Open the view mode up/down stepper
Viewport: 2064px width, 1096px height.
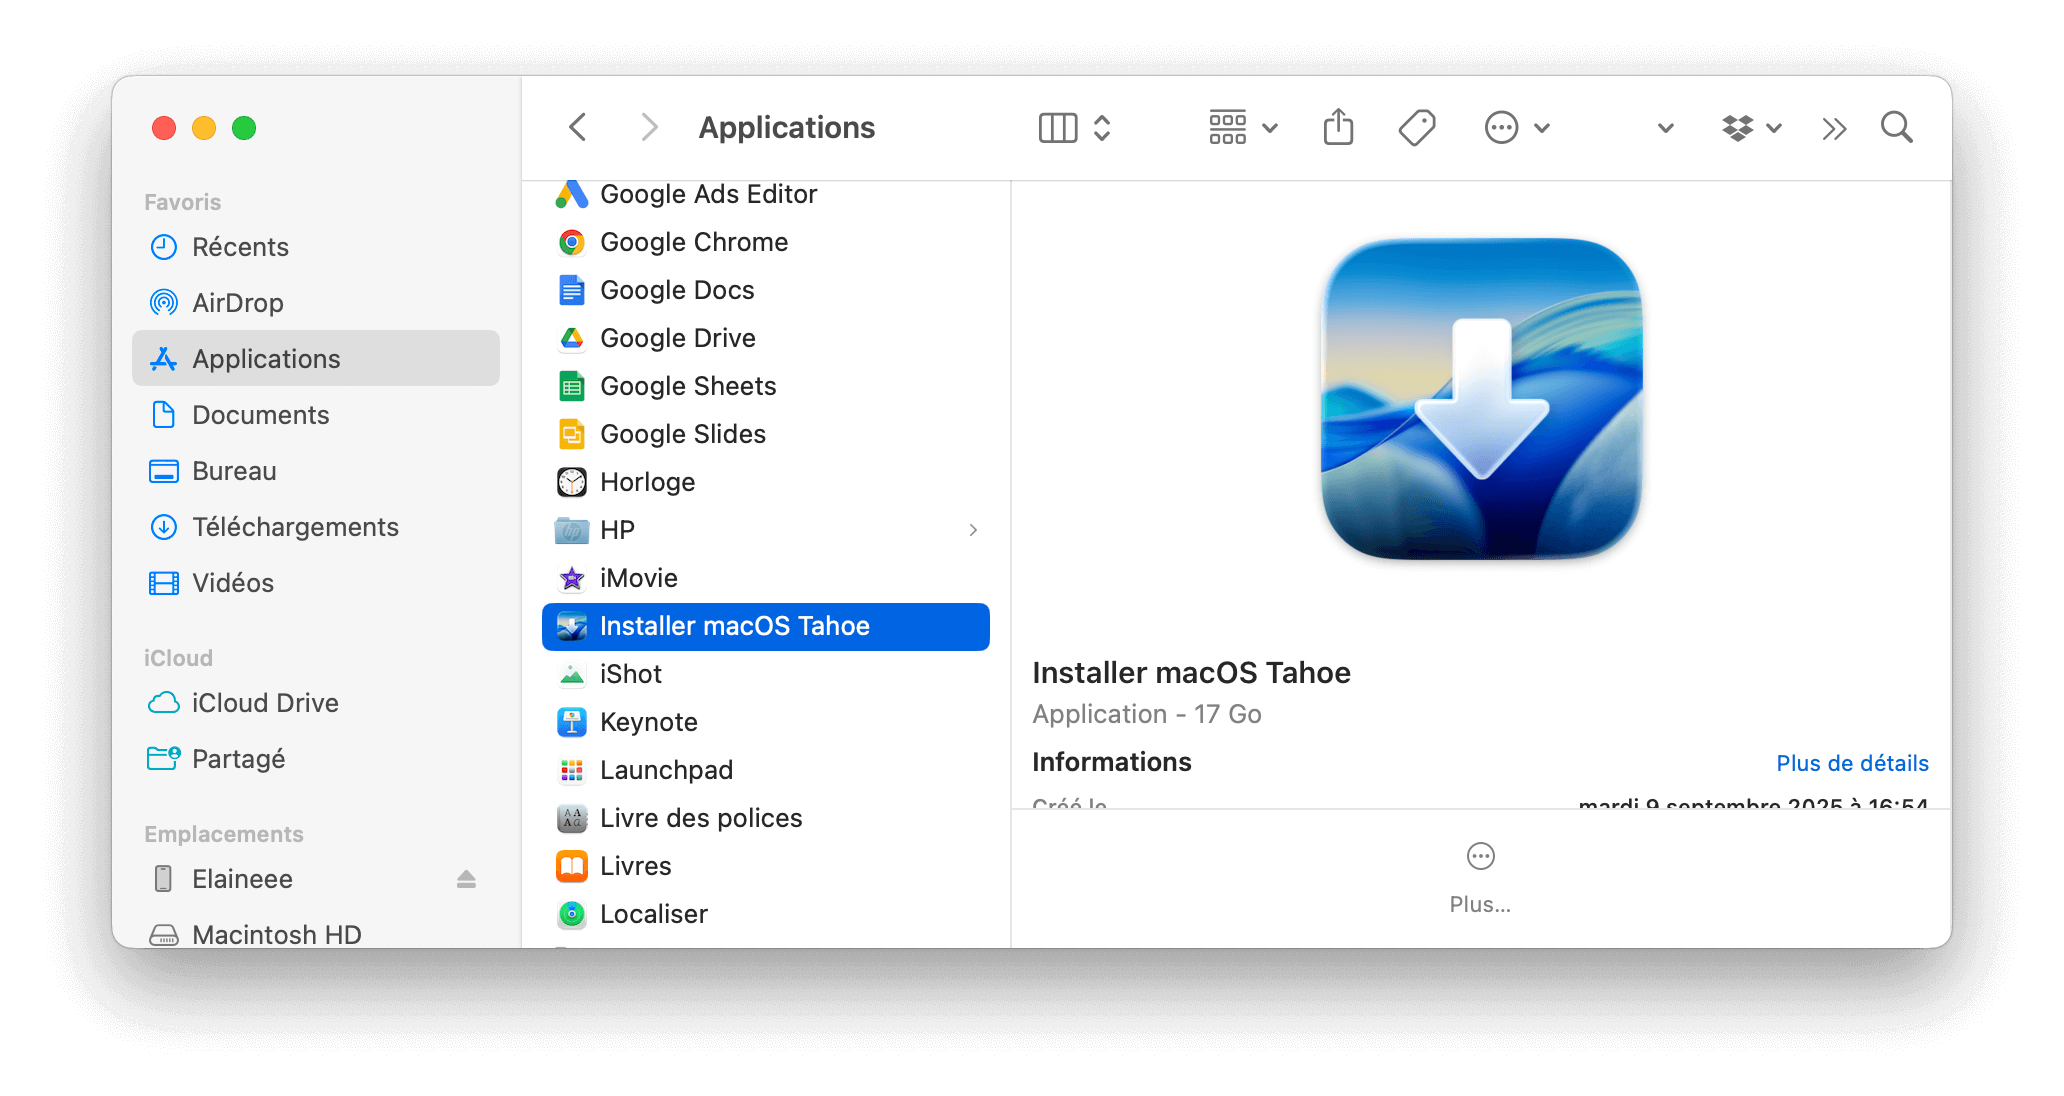click(x=1102, y=128)
